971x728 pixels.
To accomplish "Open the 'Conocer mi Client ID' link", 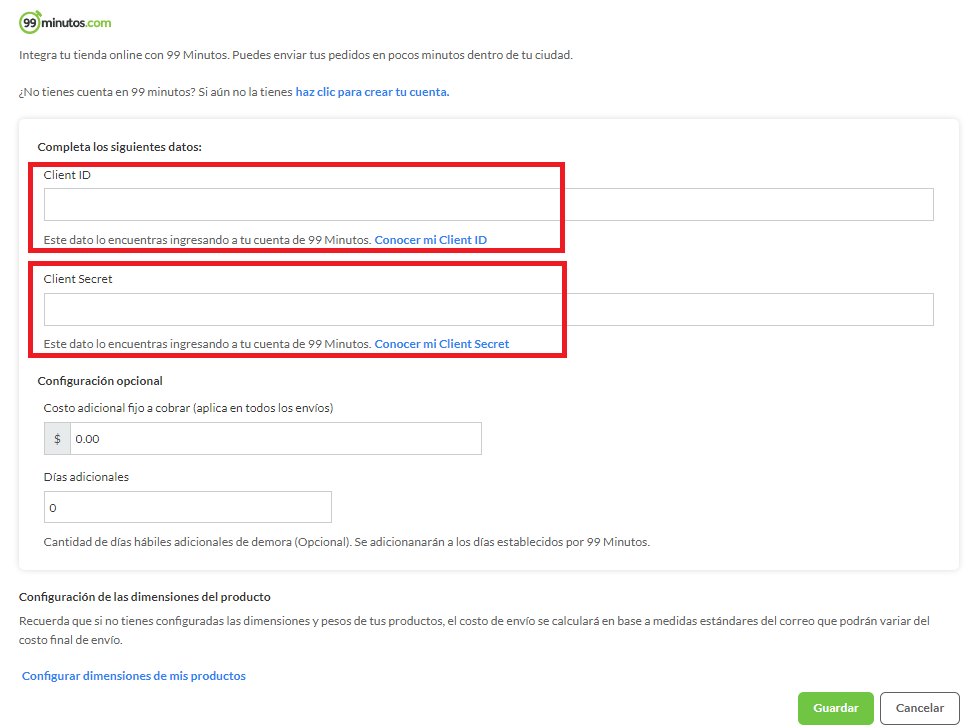I will 430,240.
